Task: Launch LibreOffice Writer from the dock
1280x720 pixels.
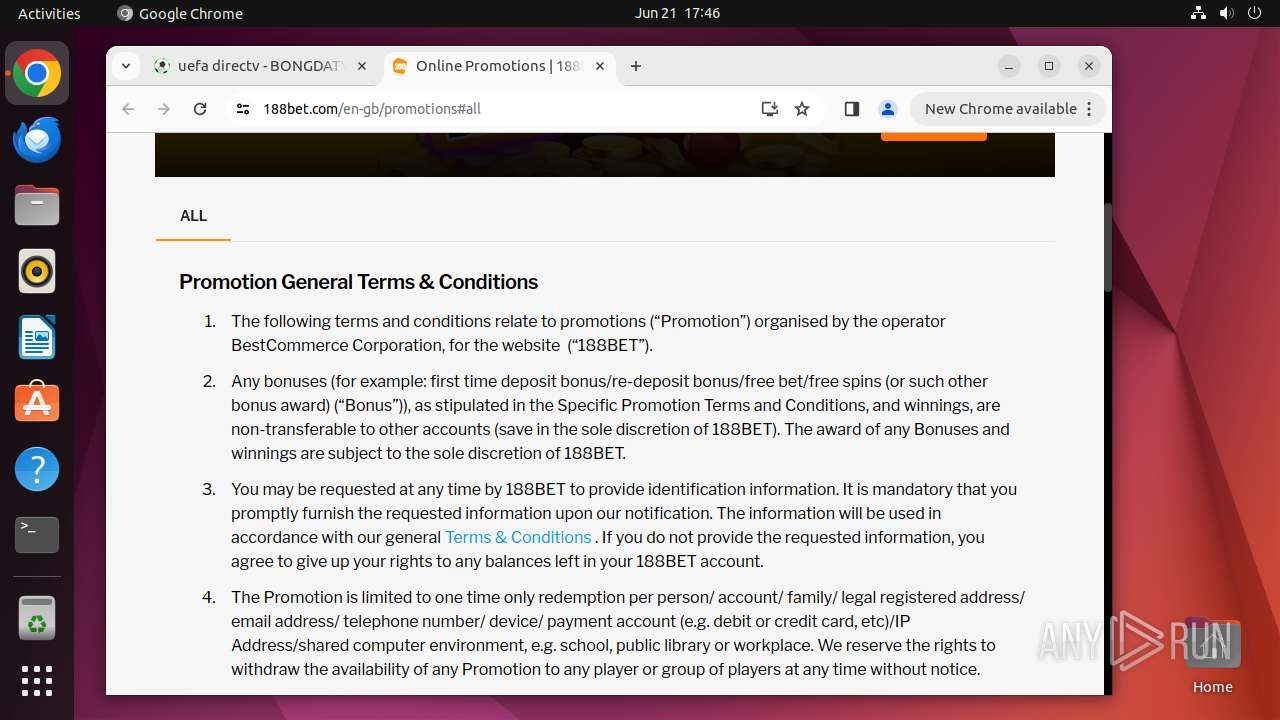Action: tap(37, 337)
